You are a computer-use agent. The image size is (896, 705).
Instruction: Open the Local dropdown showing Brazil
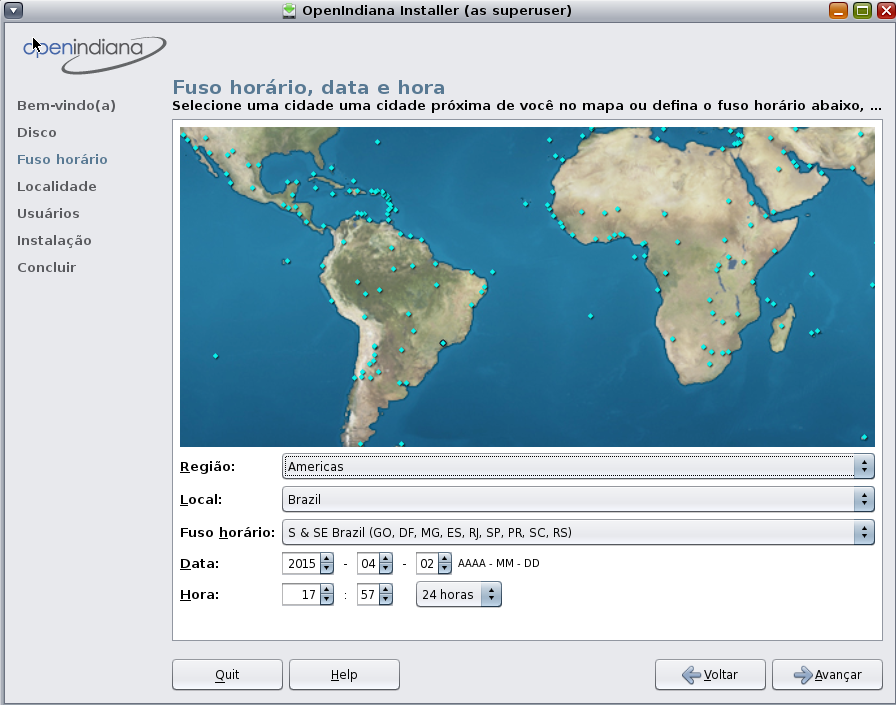[x=578, y=499]
